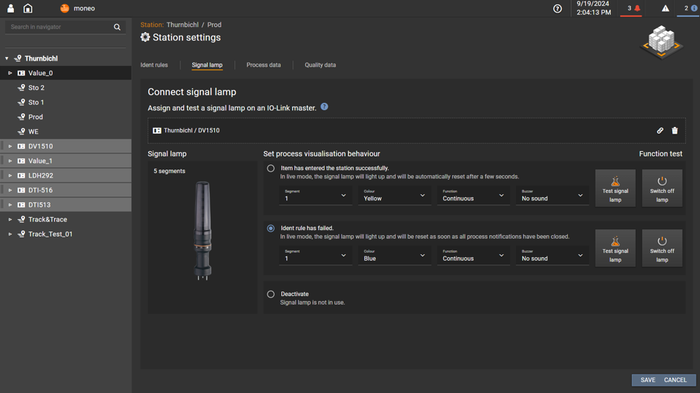Test signal lamp for ident rule failed

click(x=615, y=248)
